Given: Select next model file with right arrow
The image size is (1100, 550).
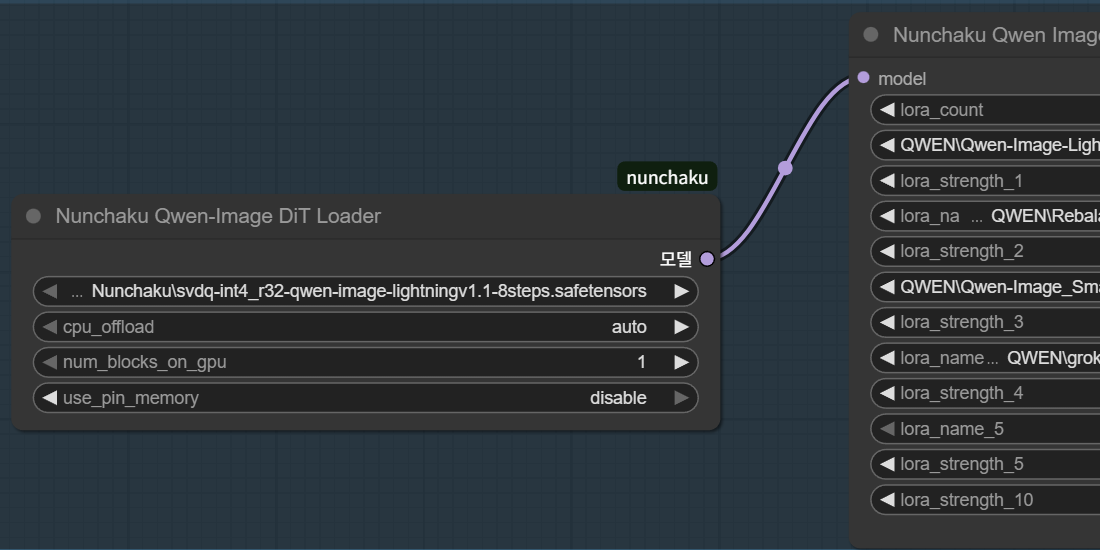Looking at the screenshot, I should click(681, 291).
